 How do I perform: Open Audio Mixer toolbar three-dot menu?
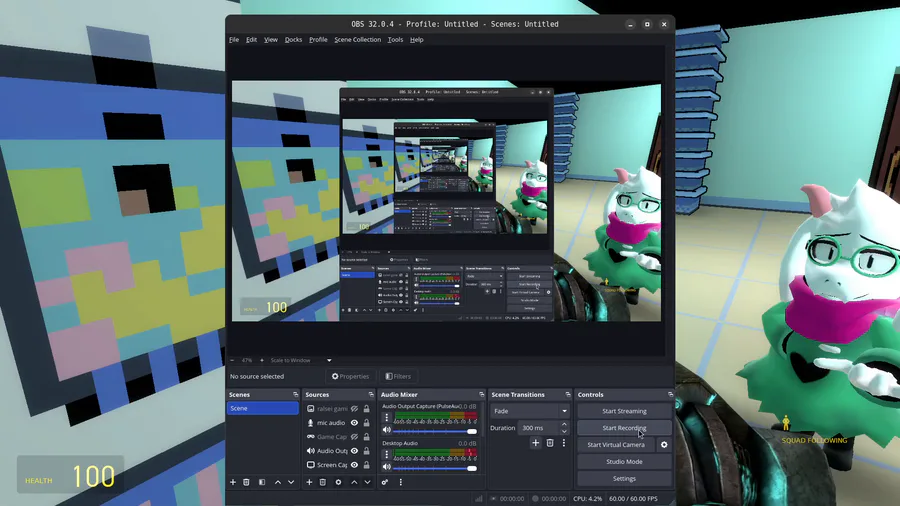point(401,482)
